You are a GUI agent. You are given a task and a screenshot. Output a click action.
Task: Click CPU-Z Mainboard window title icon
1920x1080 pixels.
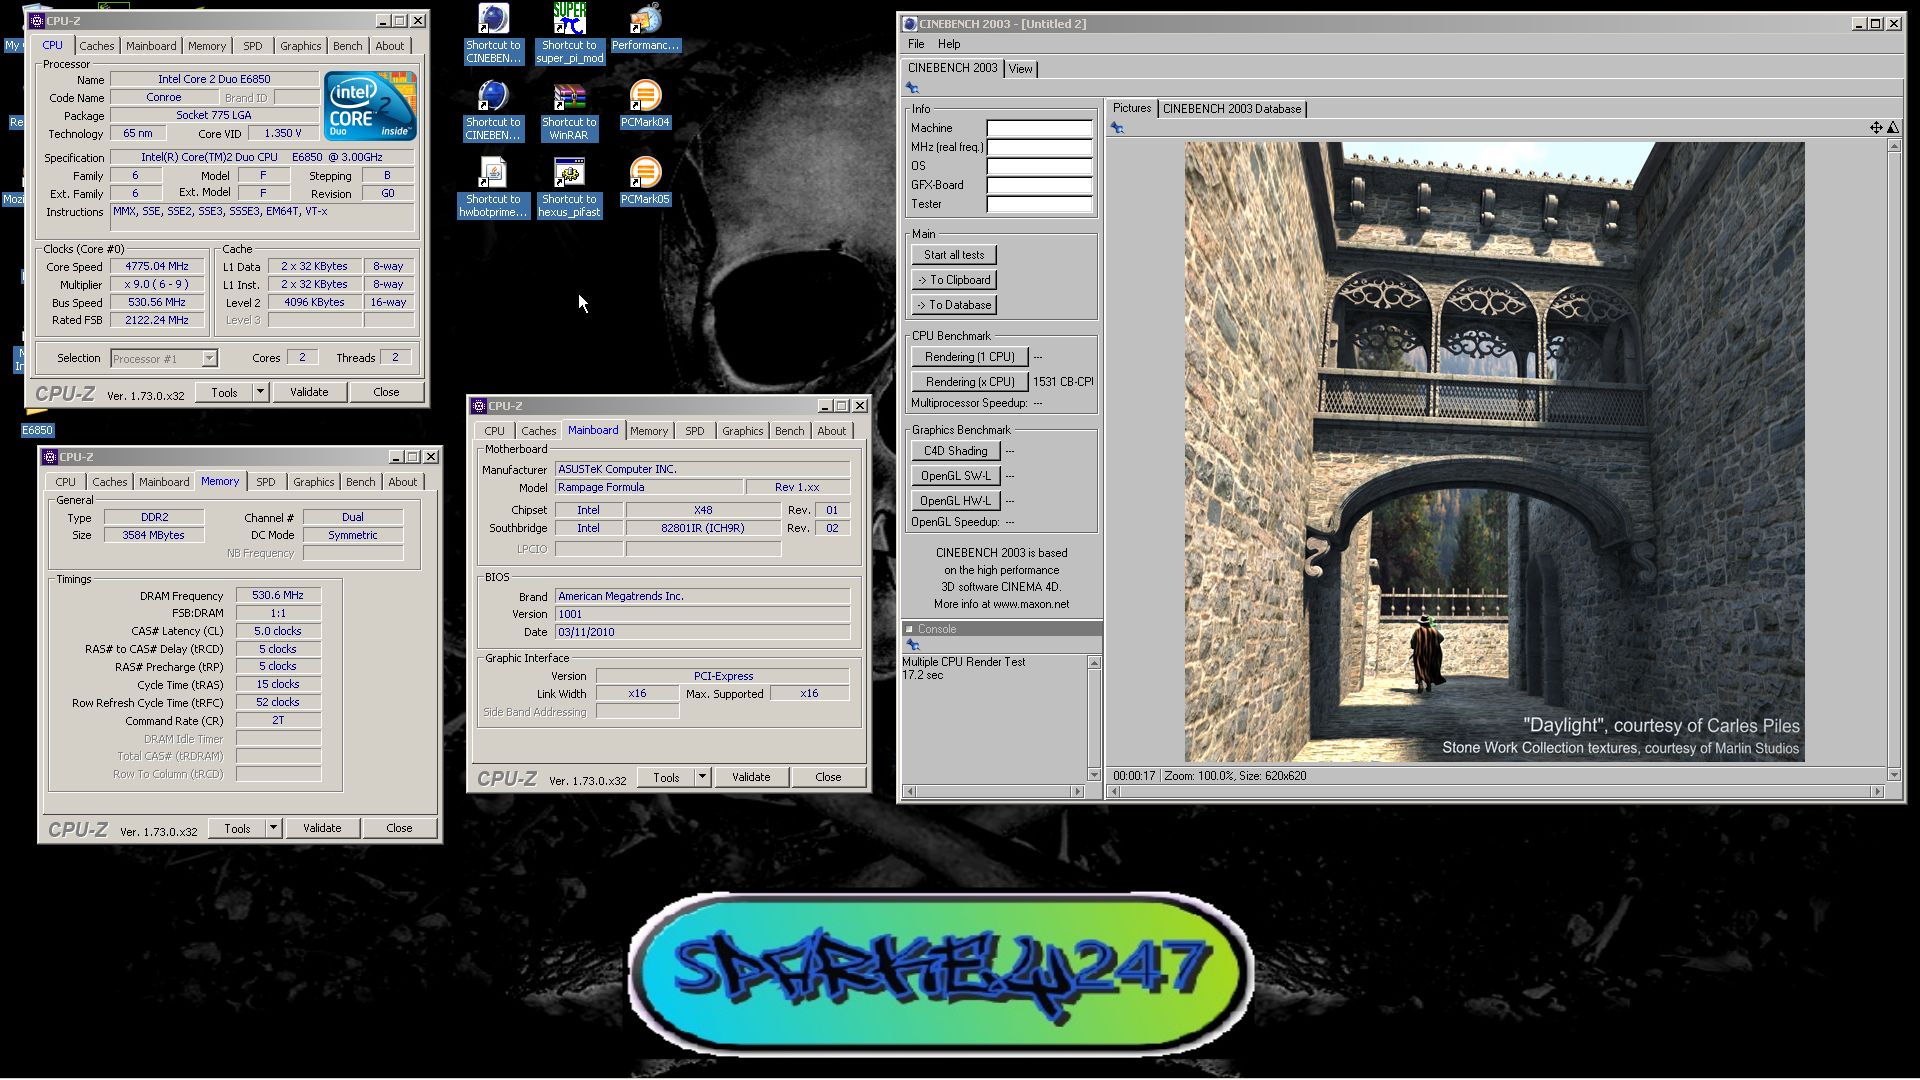click(479, 406)
